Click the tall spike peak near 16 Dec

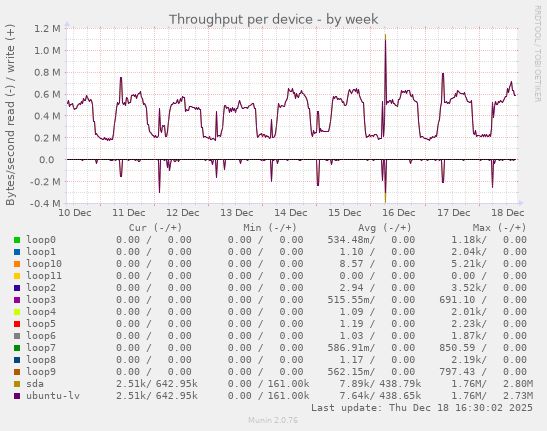click(385, 35)
